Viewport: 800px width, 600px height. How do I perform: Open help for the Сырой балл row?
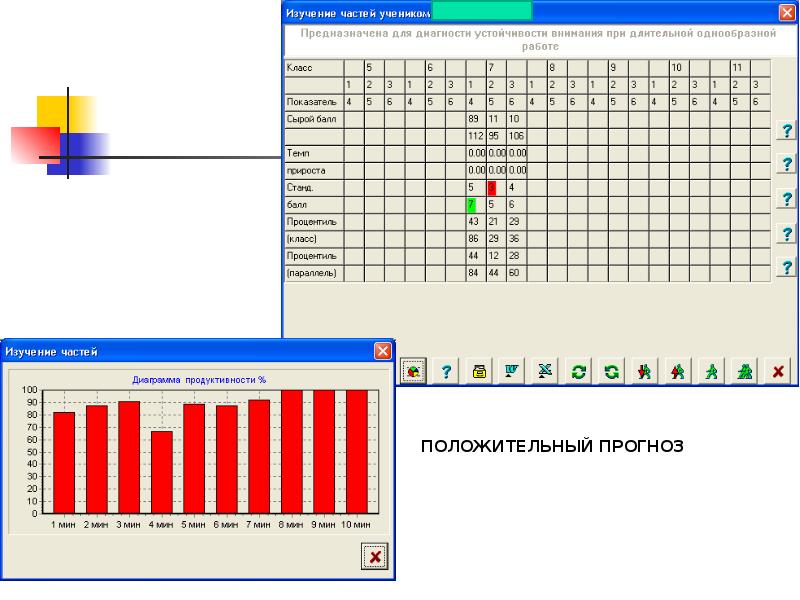coord(787,131)
